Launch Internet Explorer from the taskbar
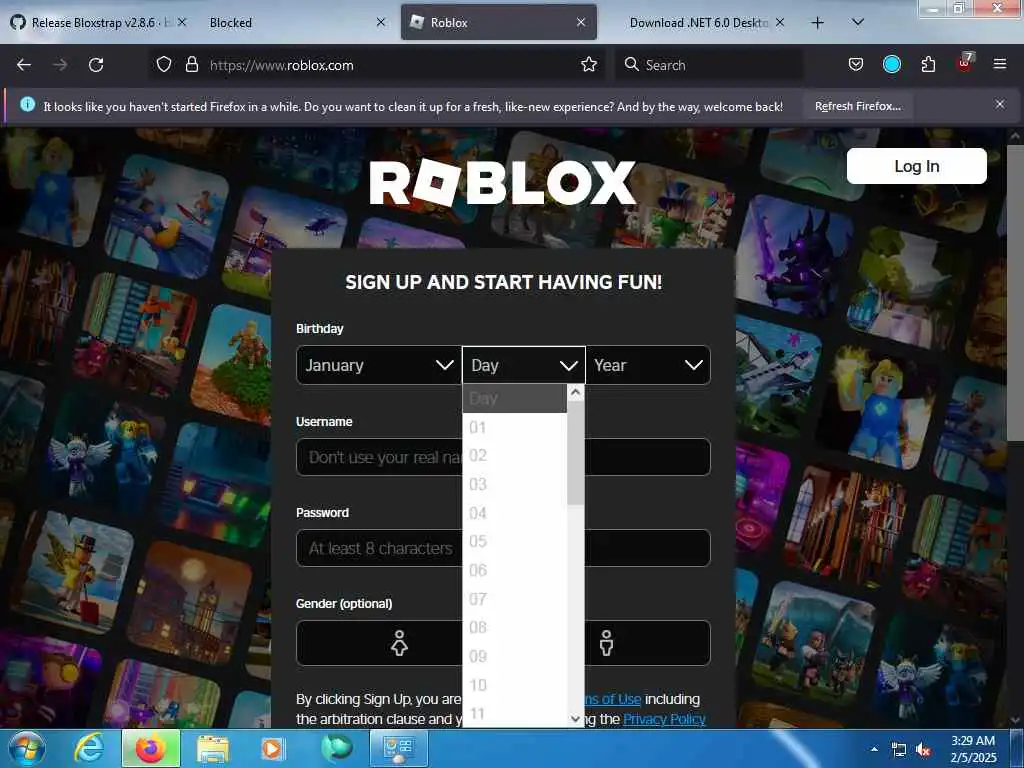This screenshot has width=1024, height=768. pos(89,749)
